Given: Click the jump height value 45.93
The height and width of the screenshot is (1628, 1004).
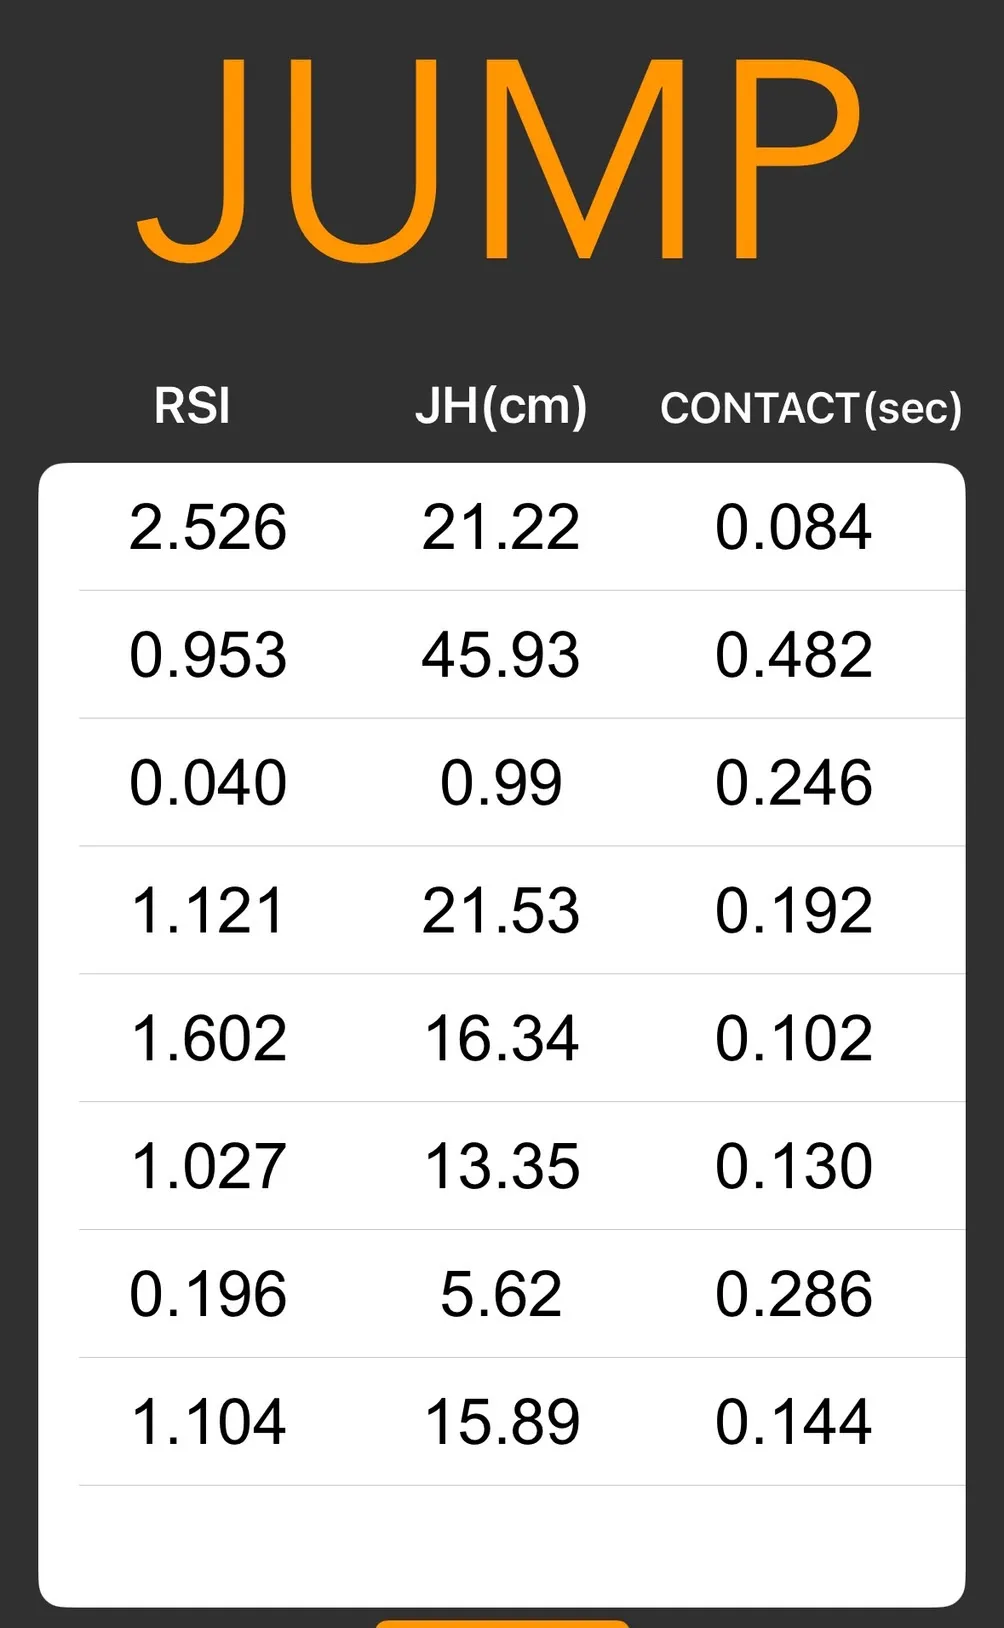Looking at the screenshot, I should pos(501,655).
